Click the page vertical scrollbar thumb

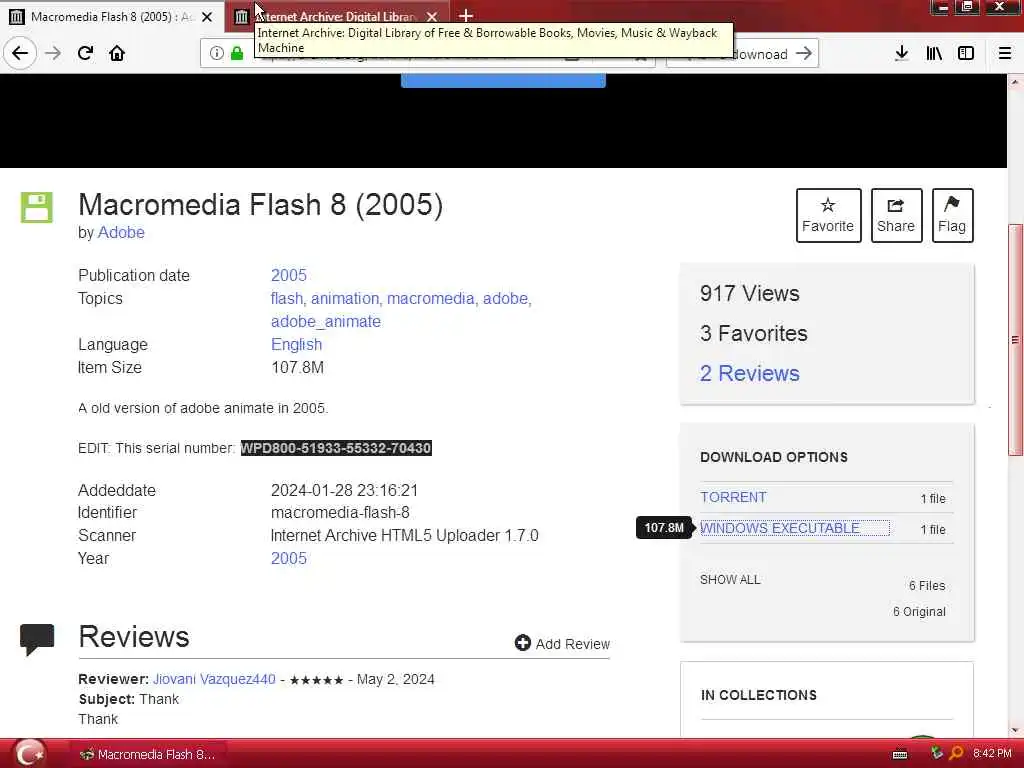point(1015,340)
